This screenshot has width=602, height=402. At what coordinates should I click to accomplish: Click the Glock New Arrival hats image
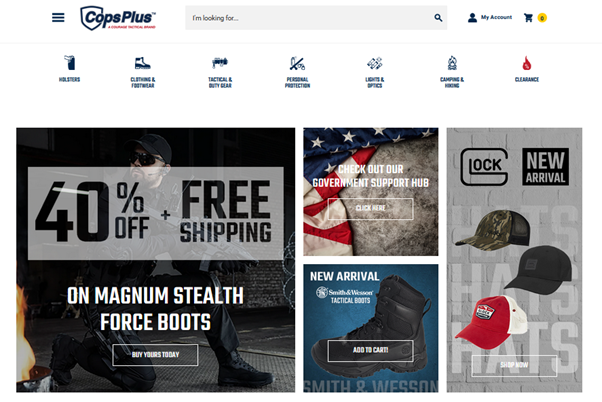coord(514,260)
